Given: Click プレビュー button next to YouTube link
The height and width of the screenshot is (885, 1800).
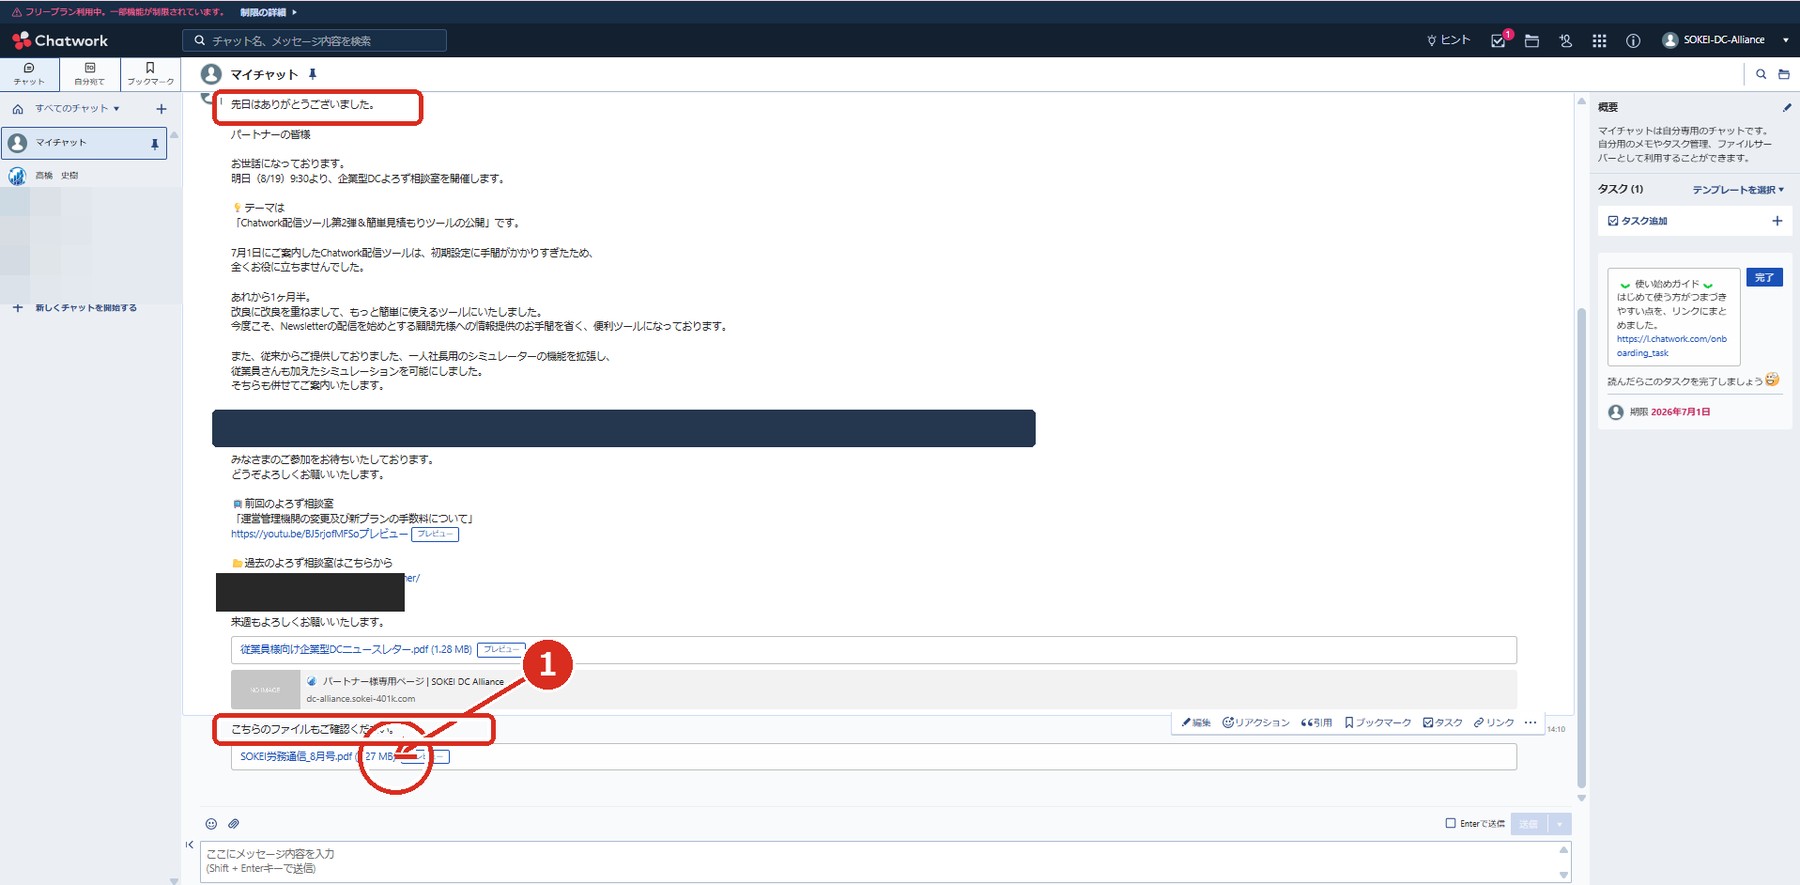Looking at the screenshot, I should 435,534.
